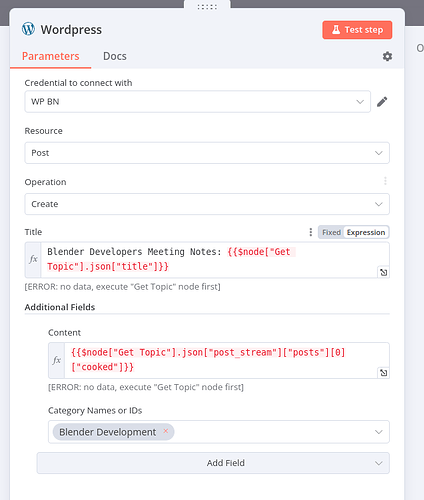Switch Title field to Expression mode

366,232
